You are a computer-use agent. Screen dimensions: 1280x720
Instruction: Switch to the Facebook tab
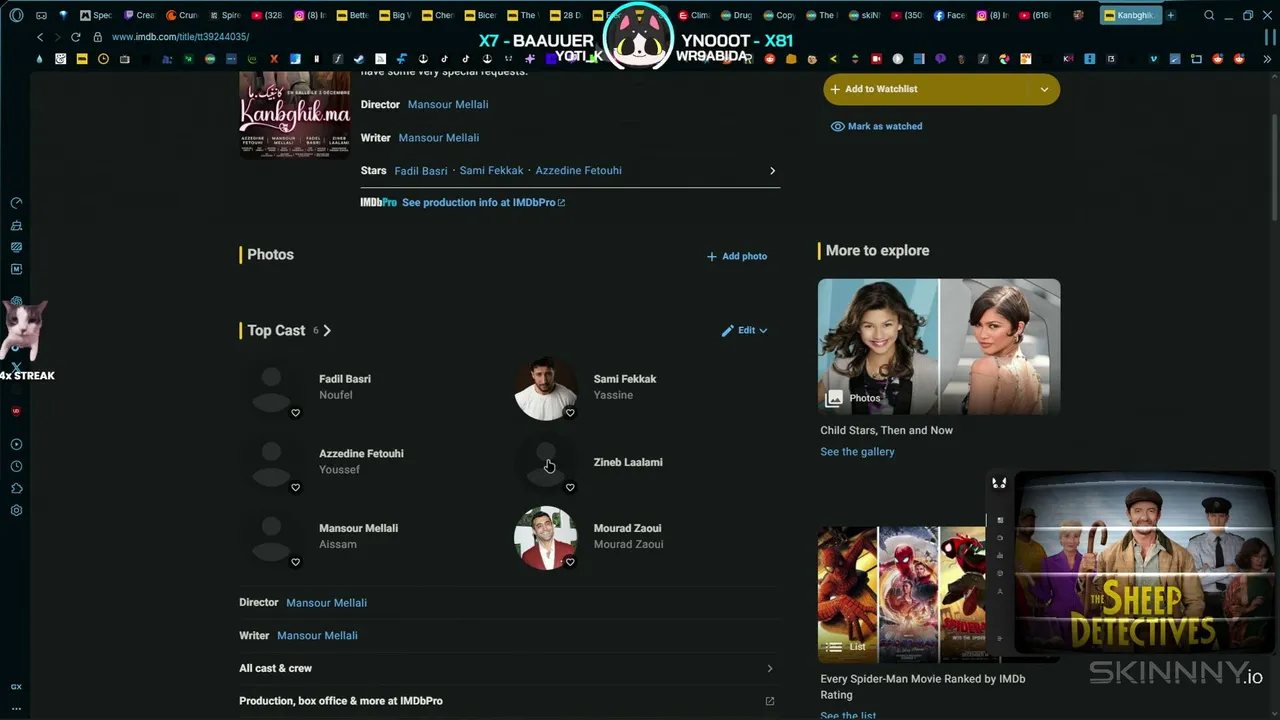(x=950, y=15)
